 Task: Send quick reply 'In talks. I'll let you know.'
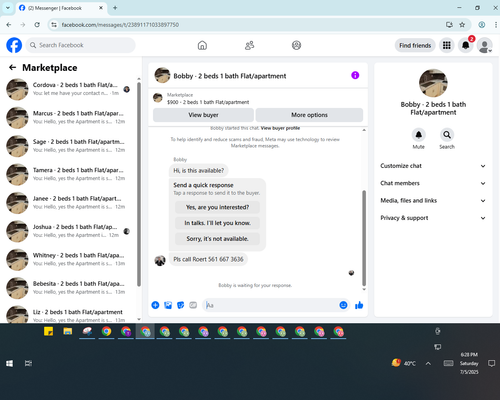coord(217,223)
